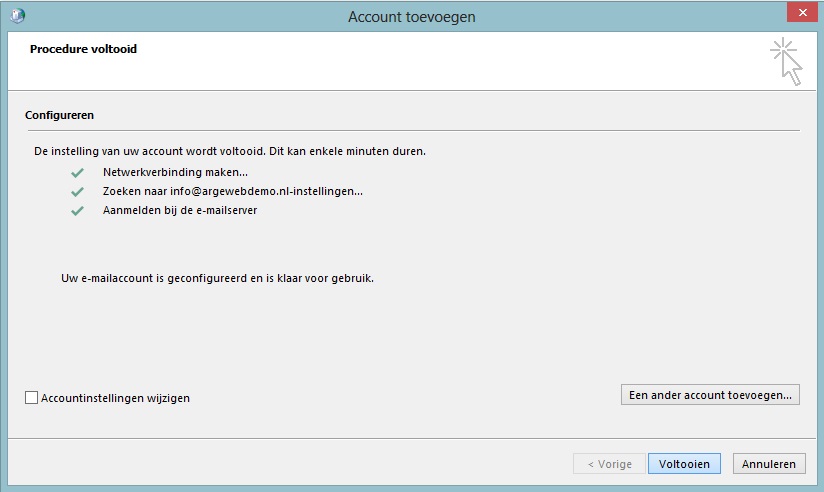
Task: Enable the Accountinstellingen wijzigen checkbox
Action: (32, 397)
